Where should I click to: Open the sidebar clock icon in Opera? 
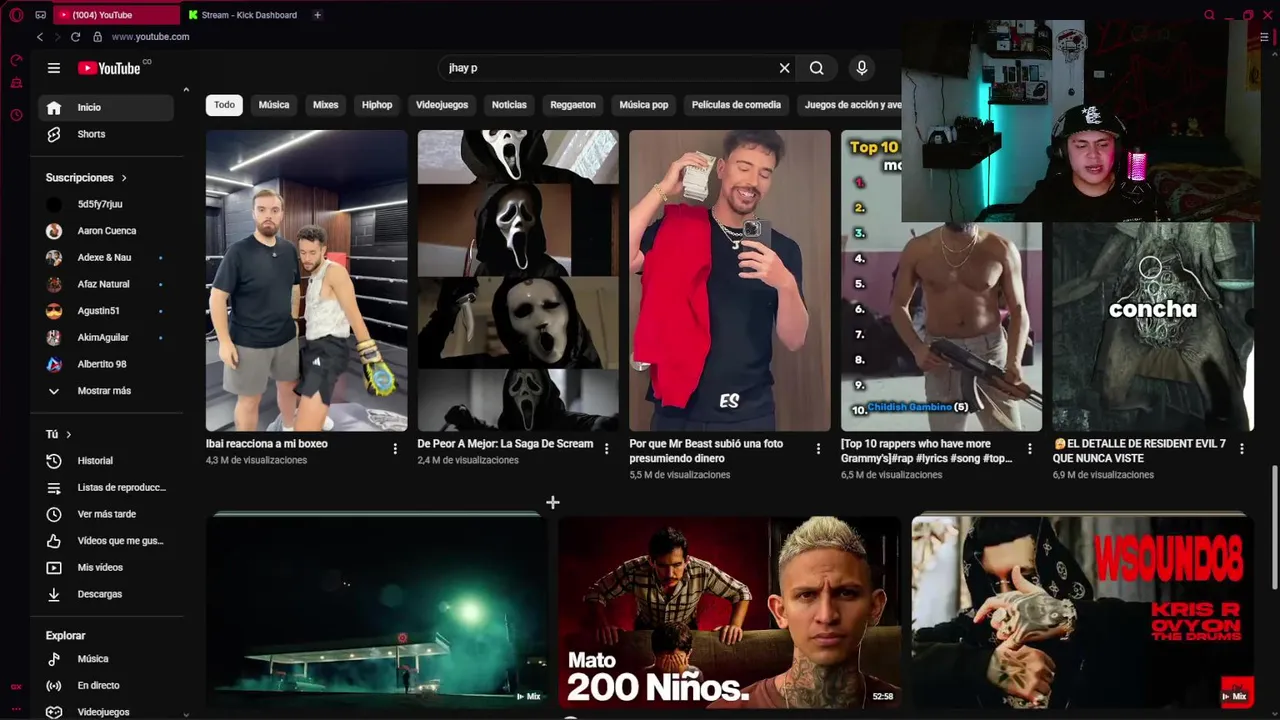click(16, 115)
